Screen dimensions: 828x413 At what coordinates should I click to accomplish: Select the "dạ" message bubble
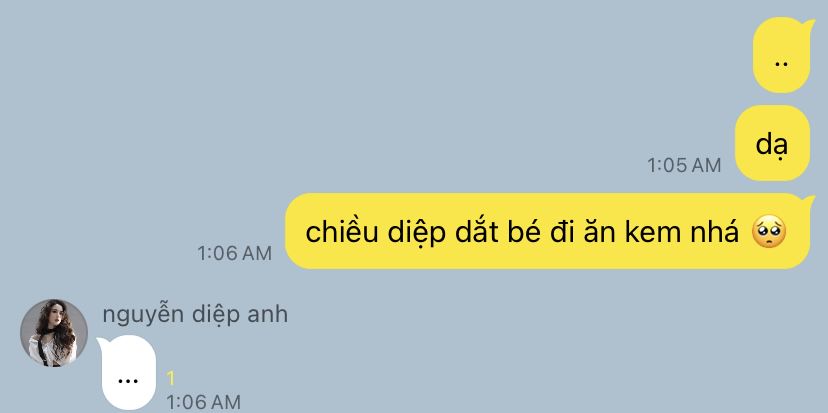773,143
